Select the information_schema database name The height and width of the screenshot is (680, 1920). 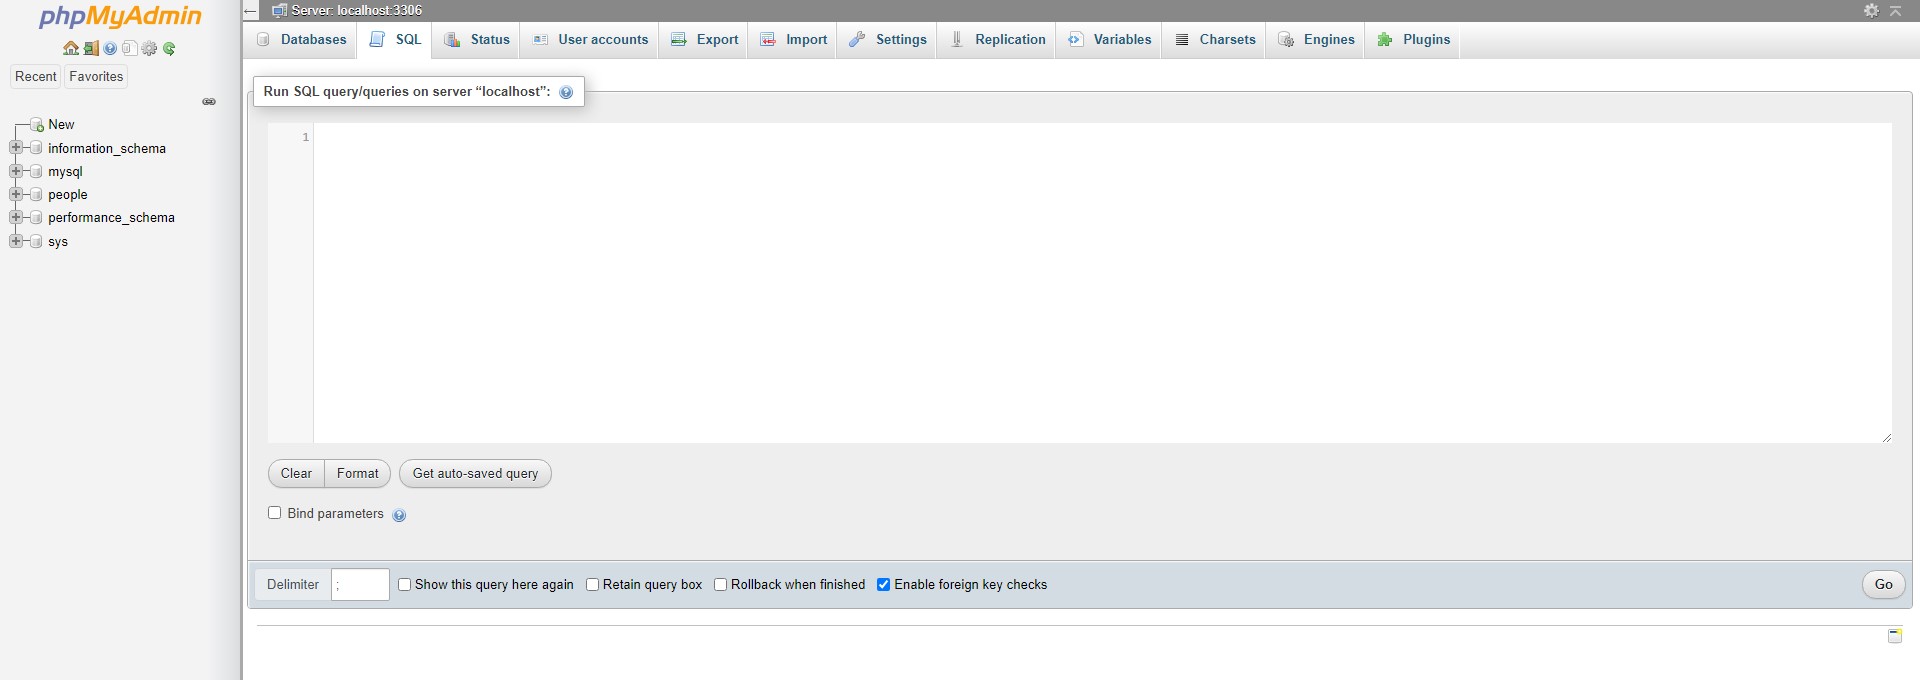pos(107,148)
